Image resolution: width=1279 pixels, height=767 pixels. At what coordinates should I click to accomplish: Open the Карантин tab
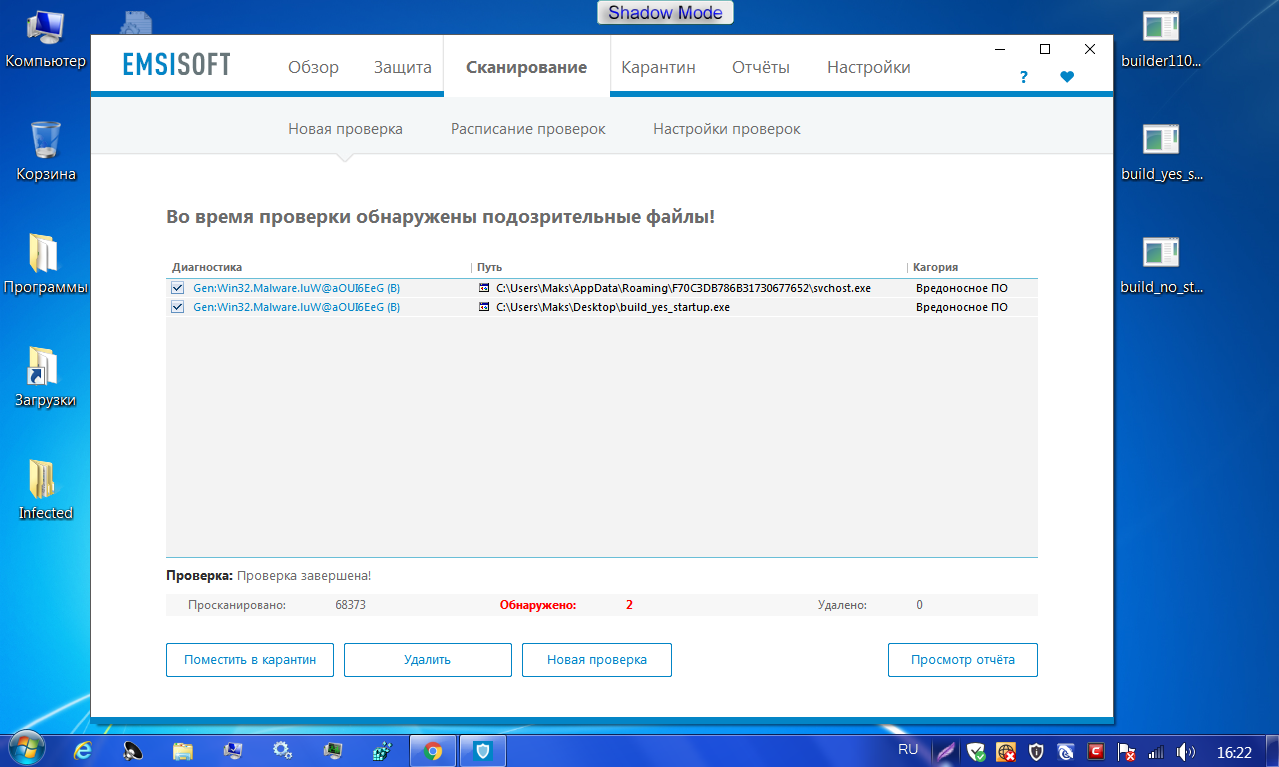[x=658, y=67]
